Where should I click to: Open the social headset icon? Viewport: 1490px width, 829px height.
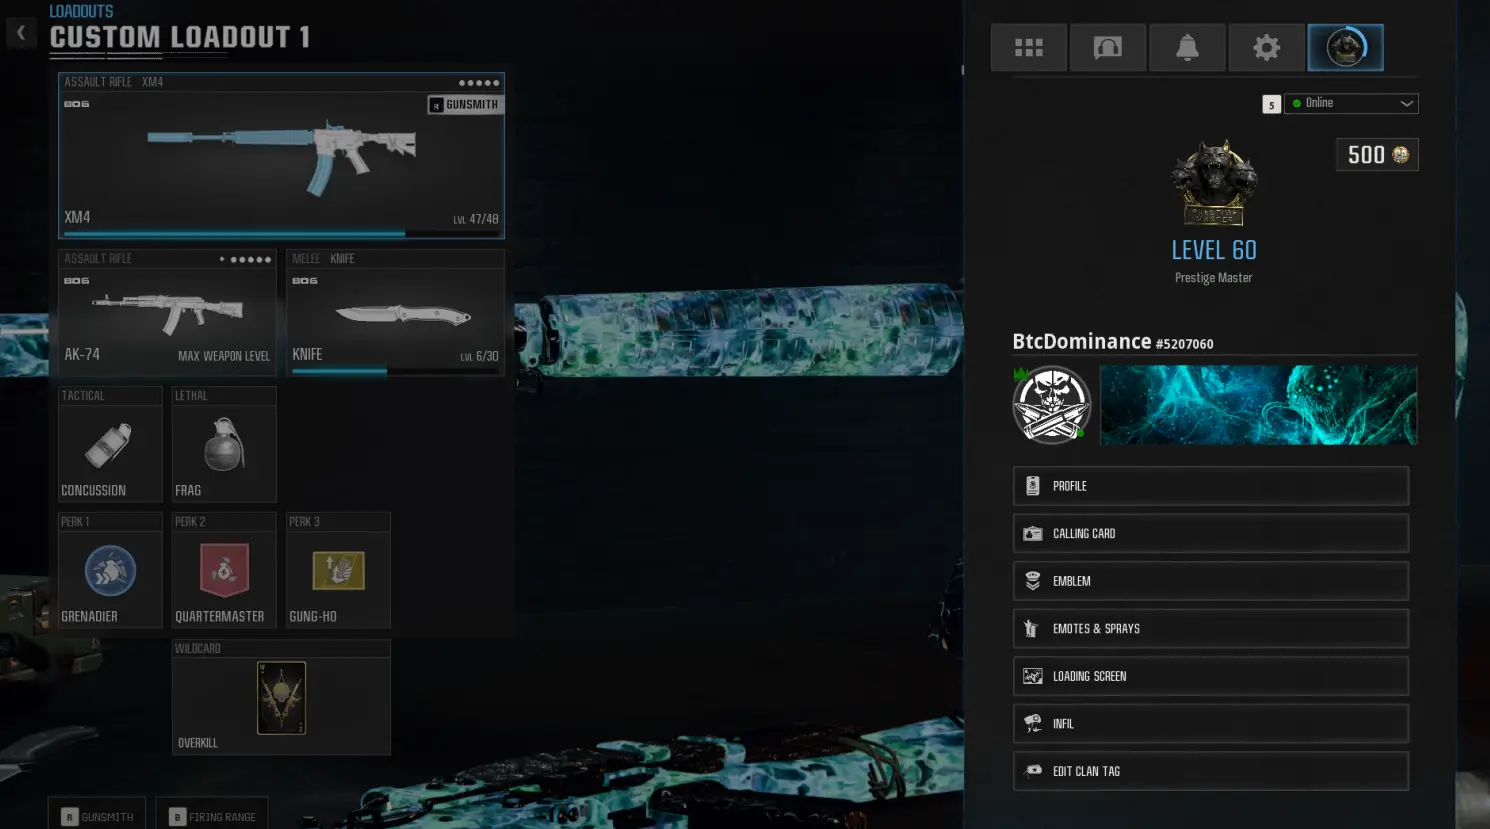click(x=1107, y=47)
